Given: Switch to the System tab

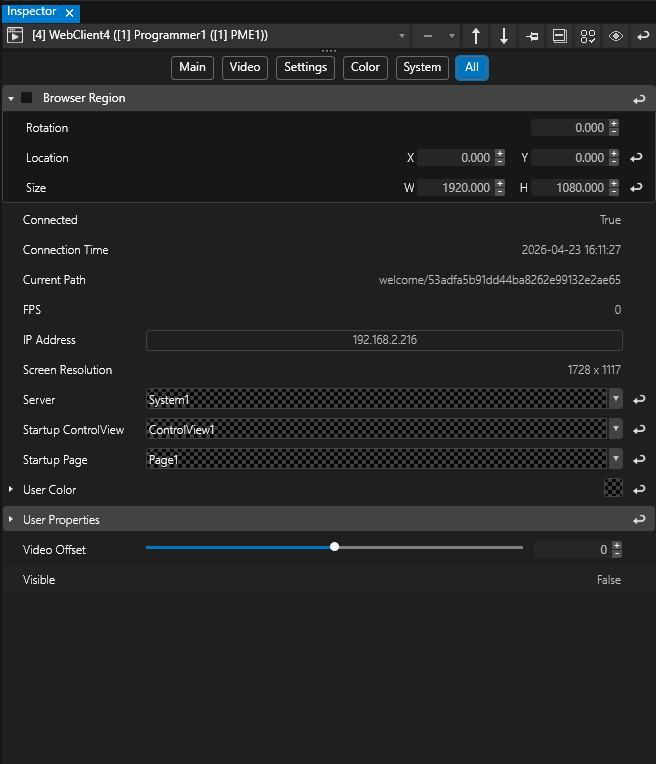Looking at the screenshot, I should point(422,67).
